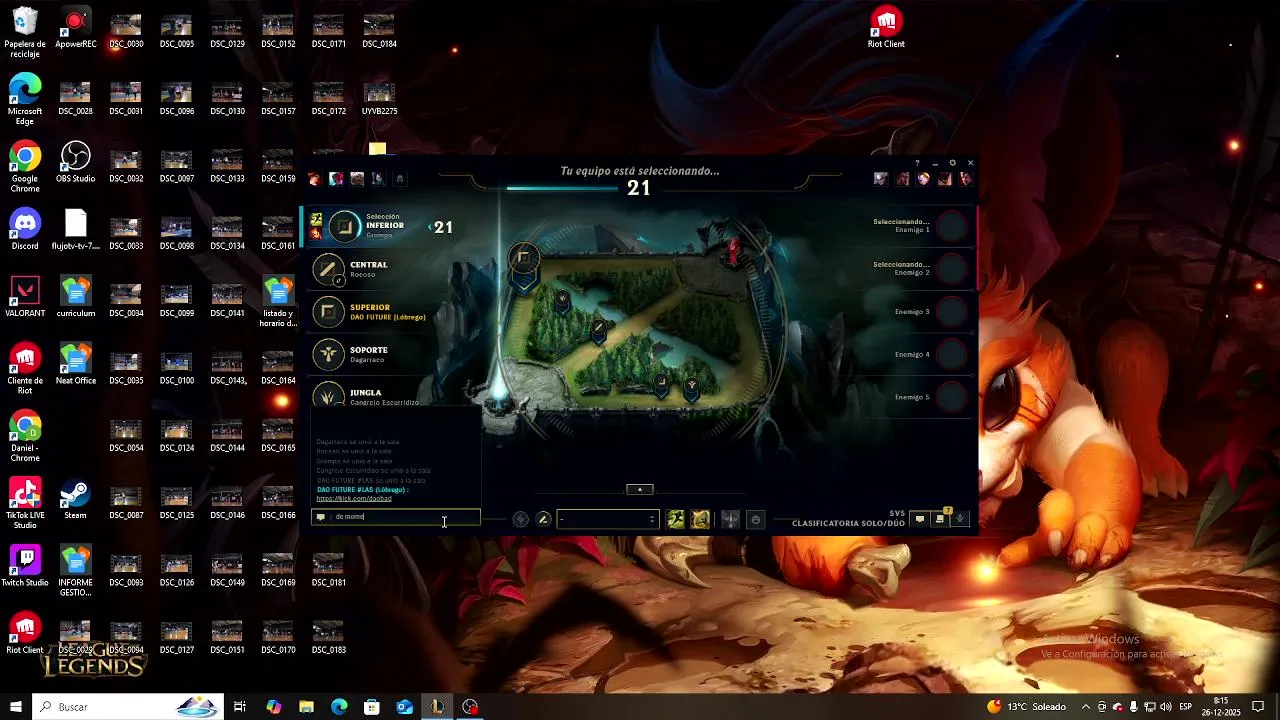The height and width of the screenshot is (720, 1280).
Task: Open League client settings gear
Action: [x=952, y=163]
